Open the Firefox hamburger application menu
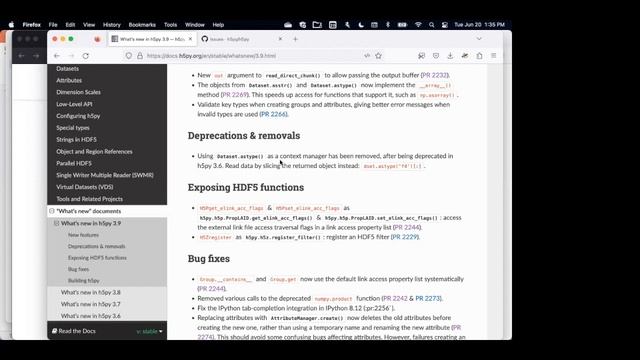The image size is (640, 360). pos(493,56)
